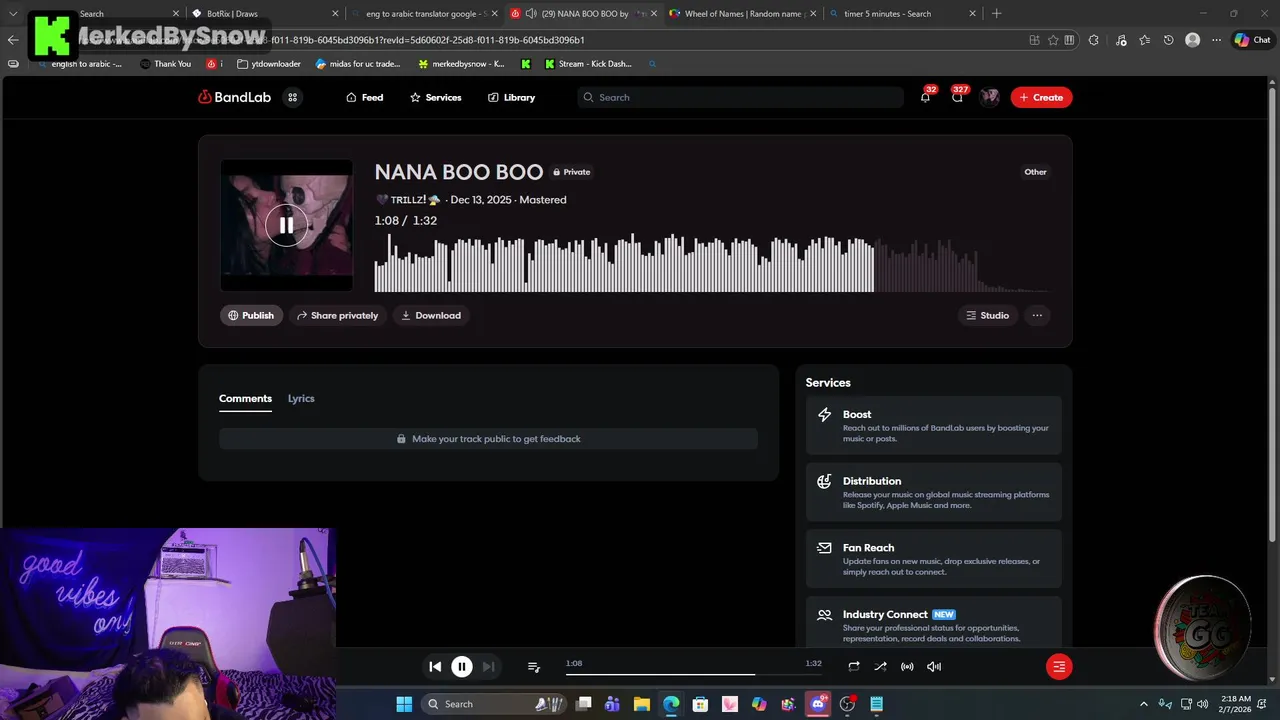Click the Distribution globe icon

pyautogui.click(x=824, y=481)
